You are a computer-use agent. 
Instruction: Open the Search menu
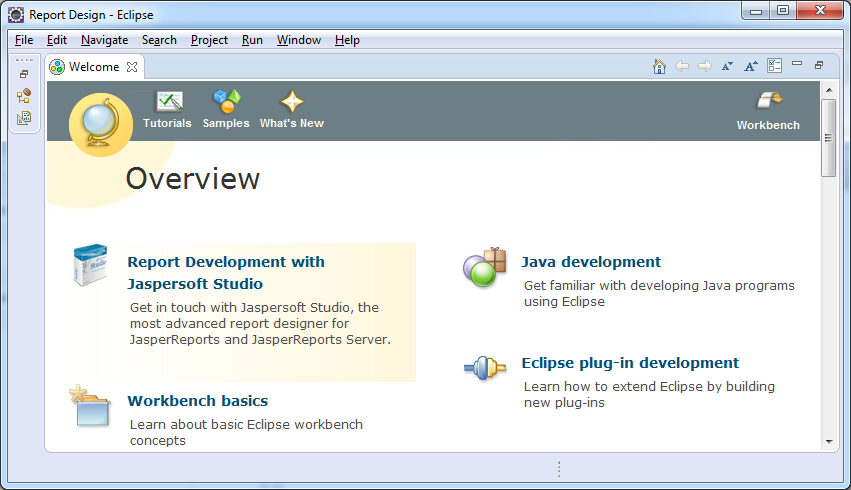tap(159, 40)
